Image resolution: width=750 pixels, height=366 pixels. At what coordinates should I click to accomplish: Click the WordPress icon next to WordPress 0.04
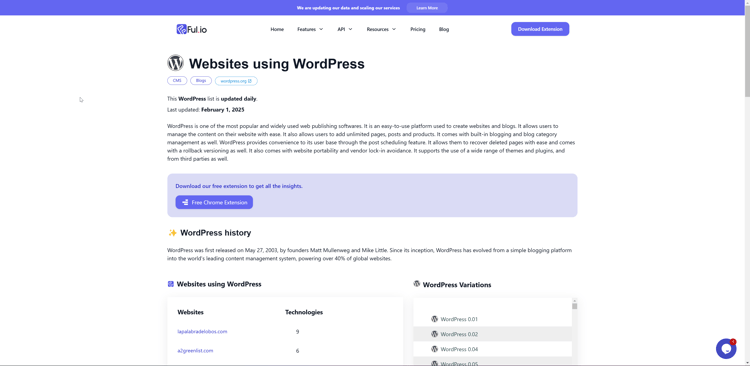tap(434, 349)
